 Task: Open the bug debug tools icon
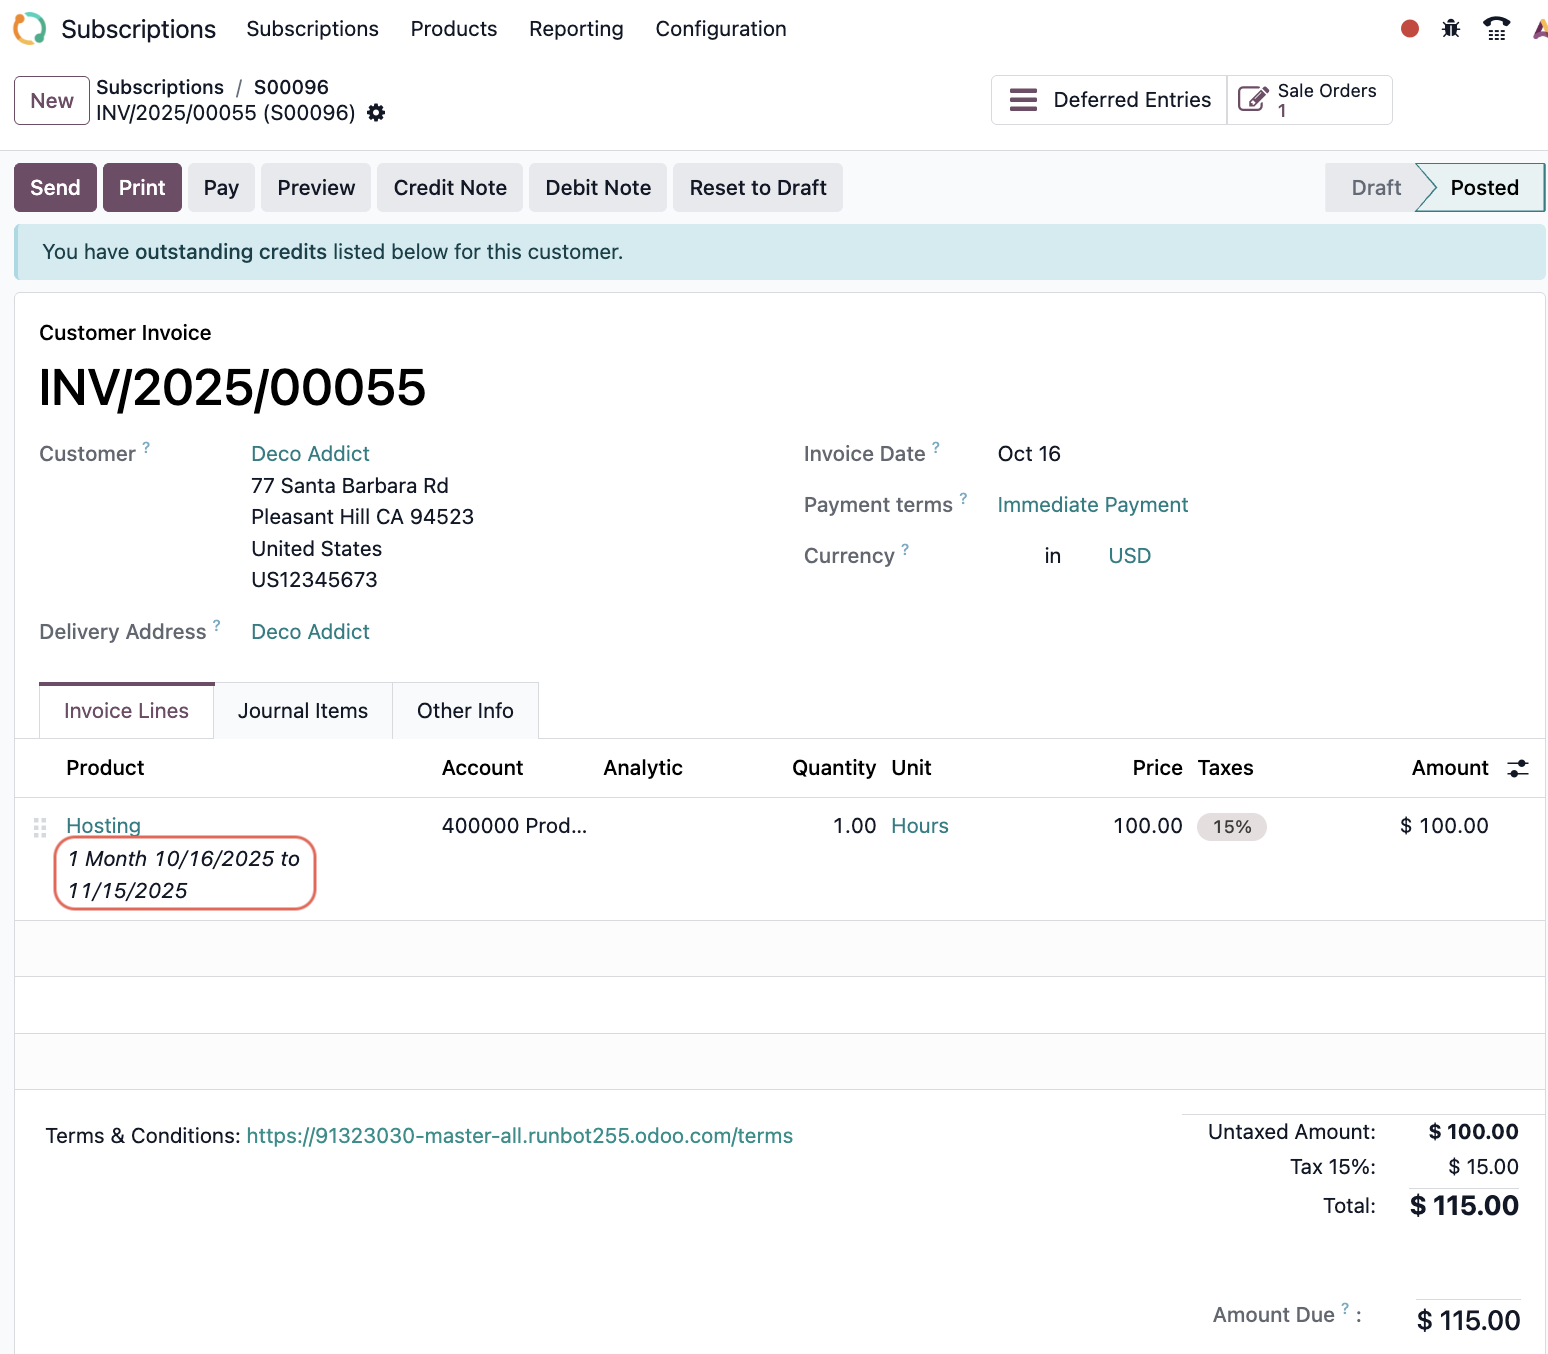1451,29
